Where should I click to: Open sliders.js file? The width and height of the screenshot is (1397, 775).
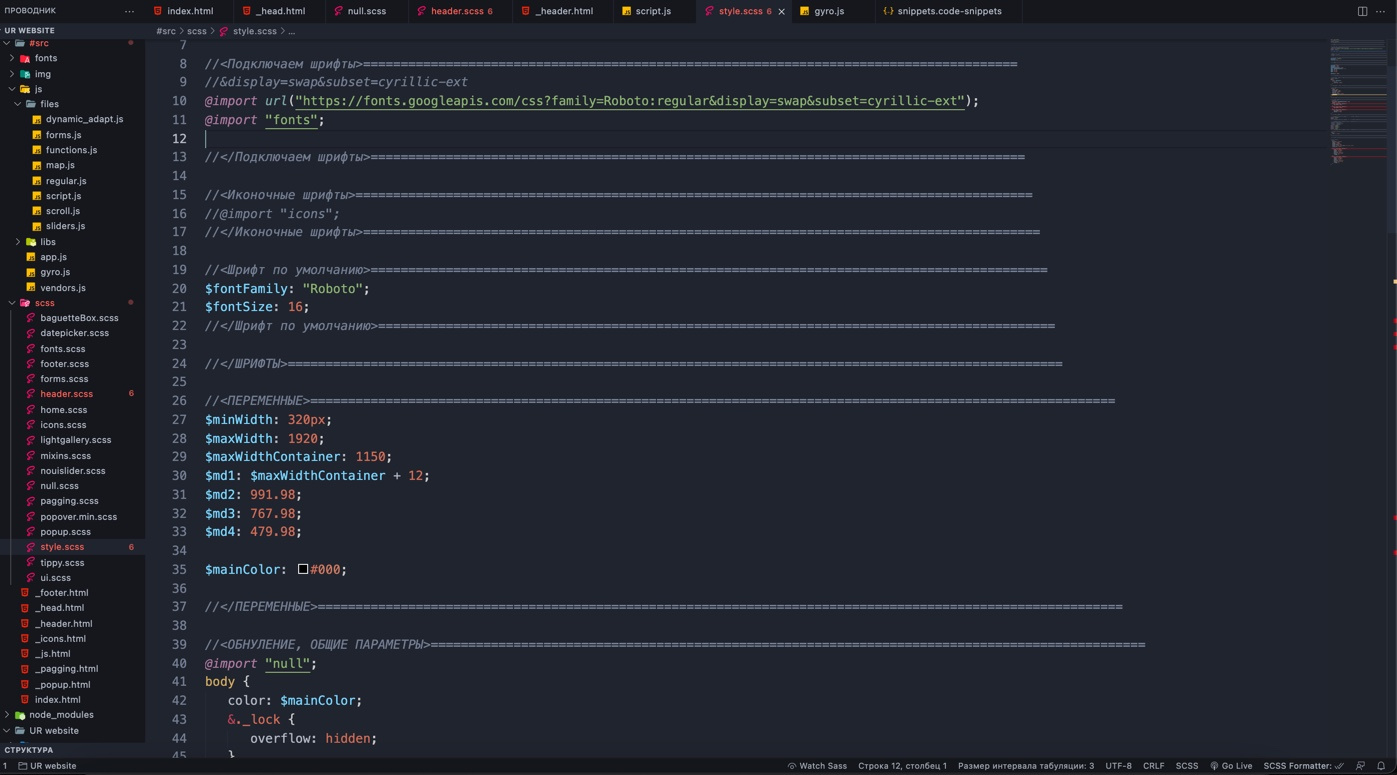tap(65, 226)
